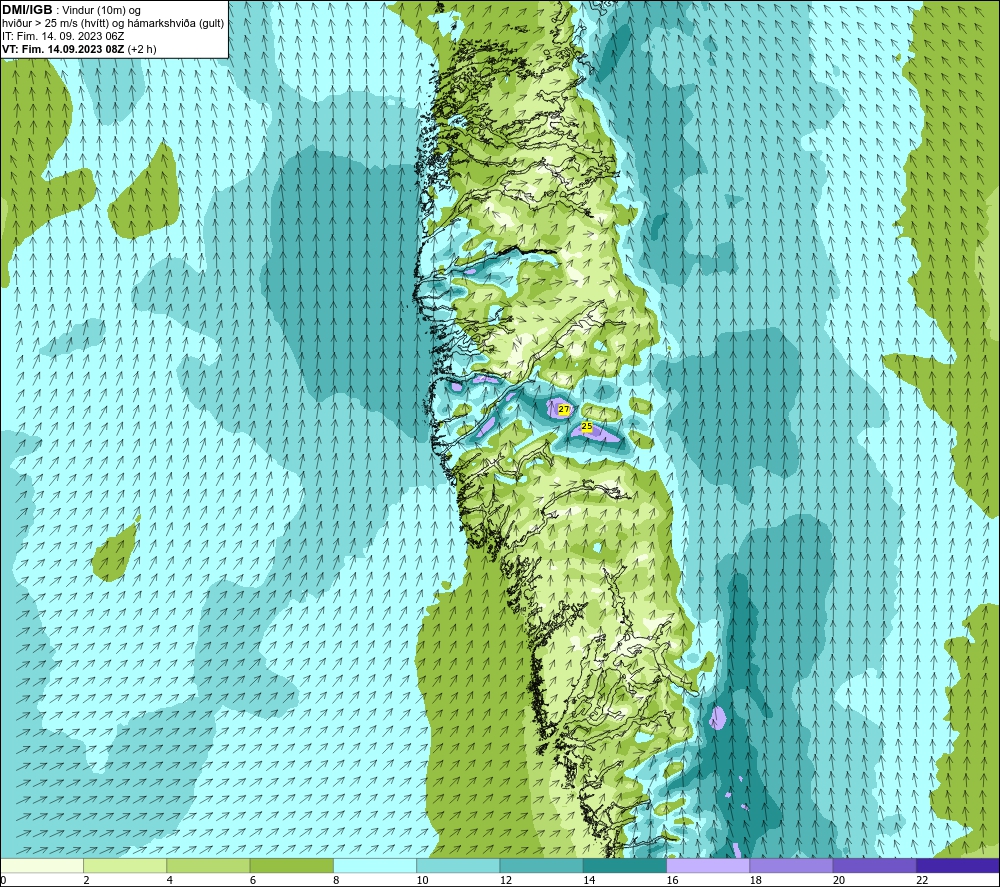
Task: Click the scale tick label '20'
Action: pos(839,881)
